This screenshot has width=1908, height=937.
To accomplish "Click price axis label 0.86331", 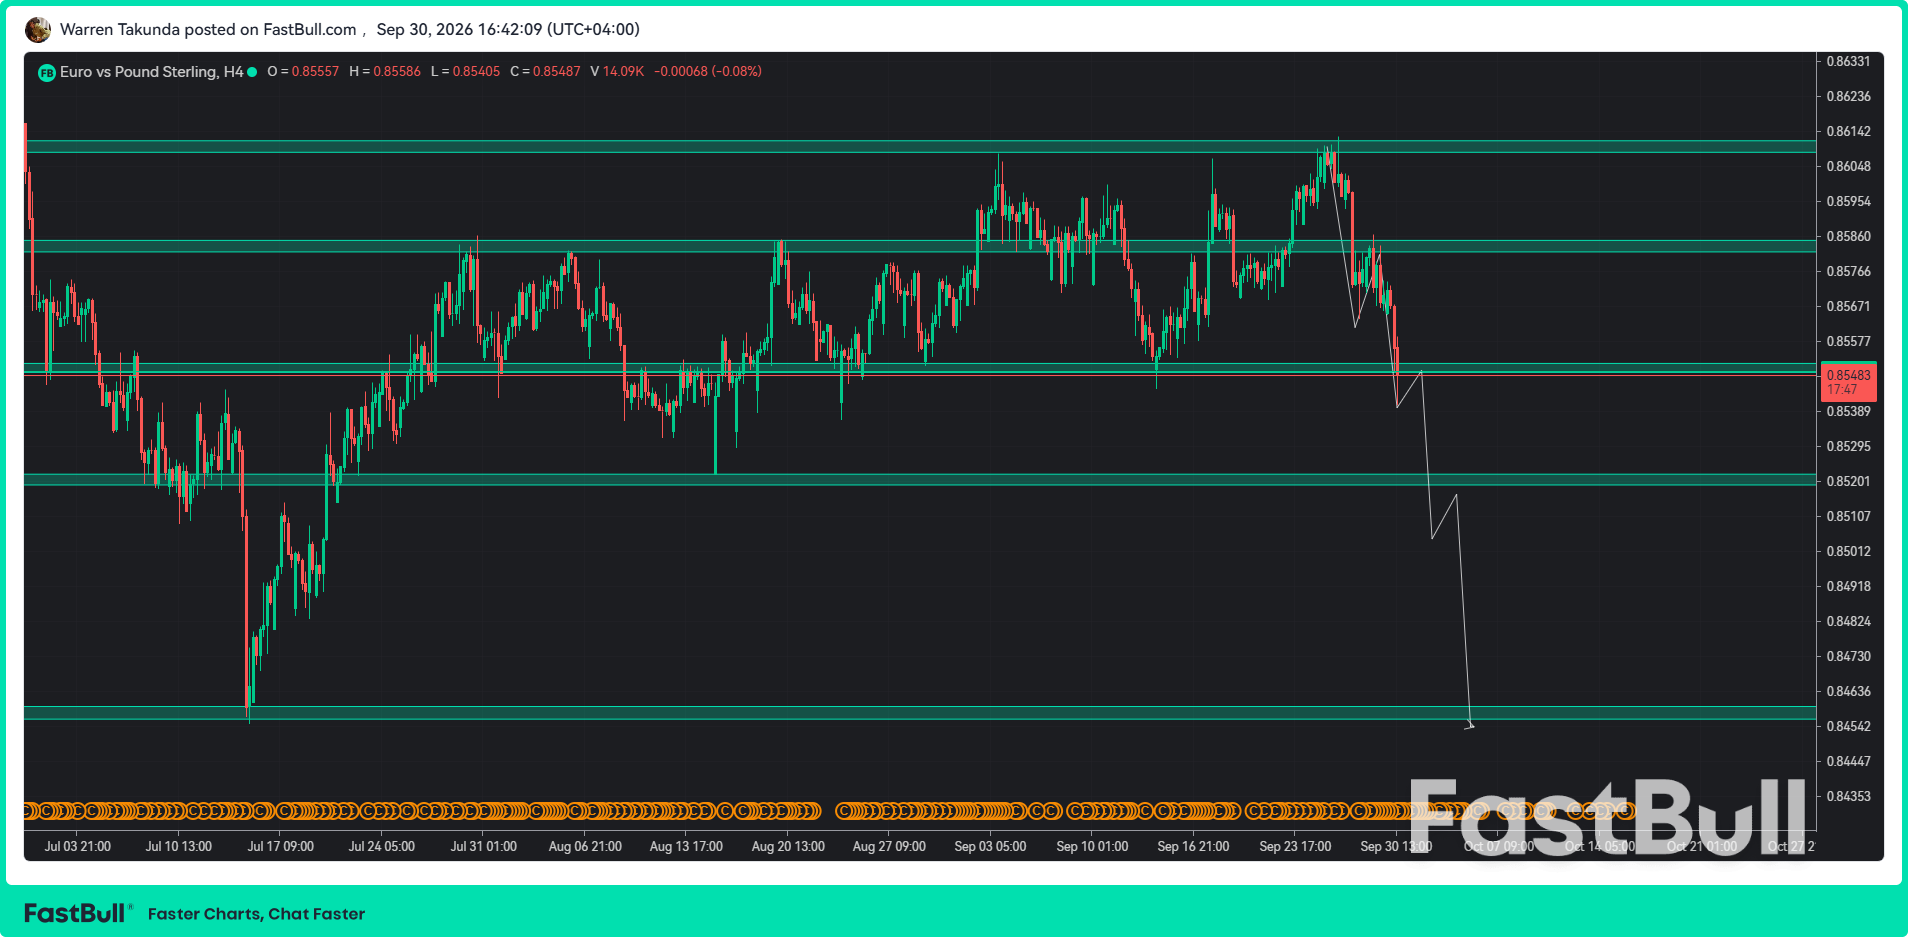I will (x=1848, y=61).
